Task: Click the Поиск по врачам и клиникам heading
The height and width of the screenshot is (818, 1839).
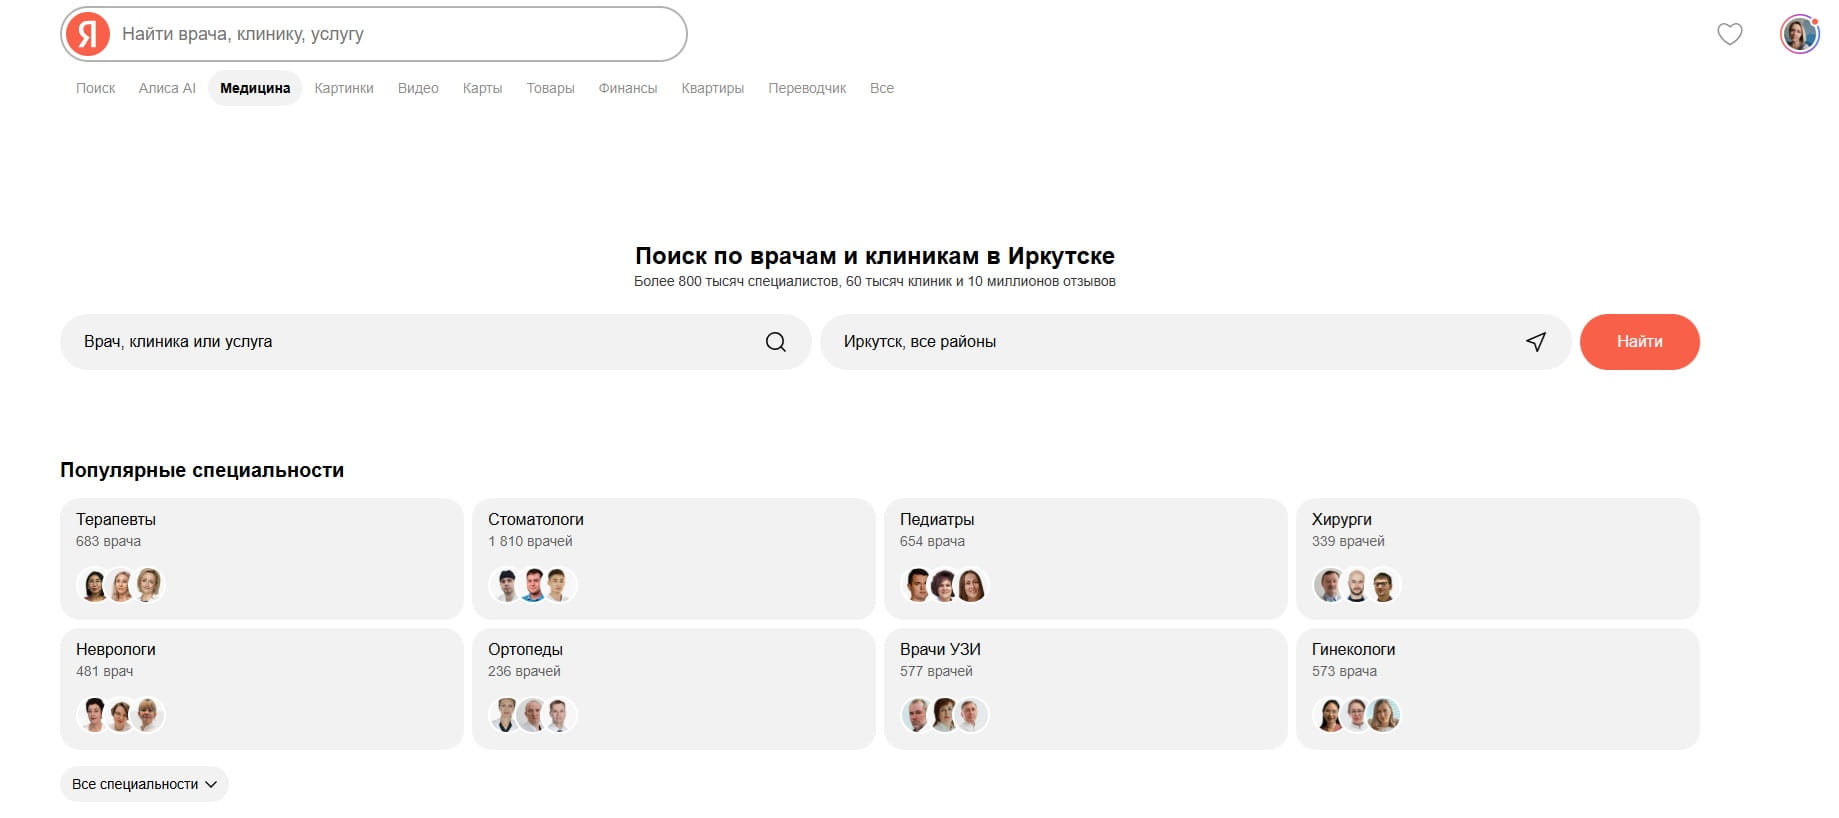Action: (x=875, y=256)
